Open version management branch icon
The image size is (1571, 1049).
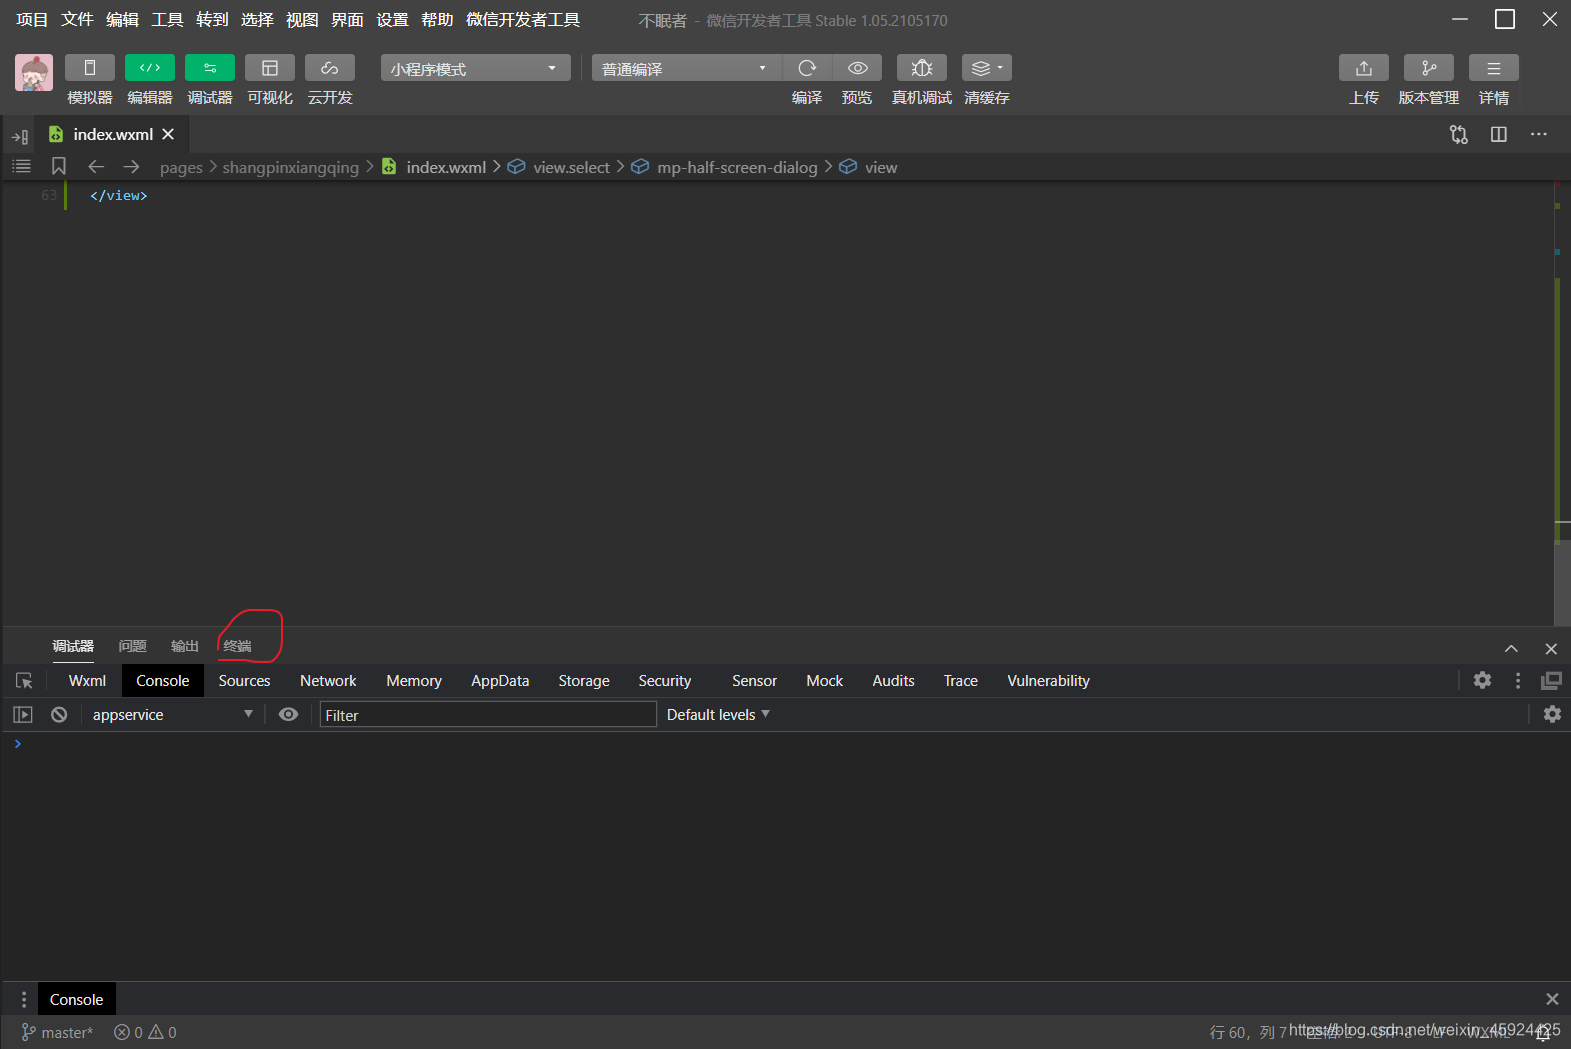(x=1429, y=68)
